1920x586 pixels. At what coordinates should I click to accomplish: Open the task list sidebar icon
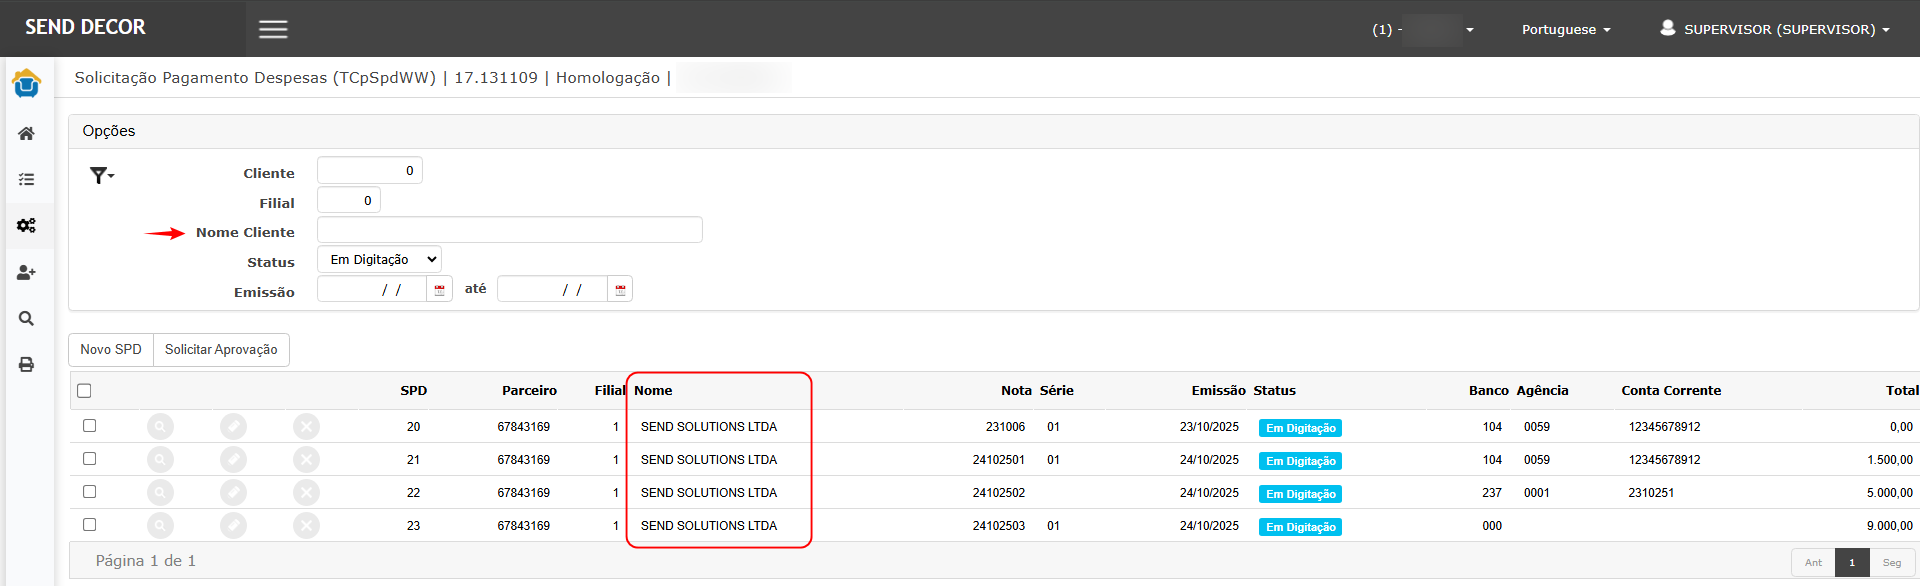[x=27, y=180]
